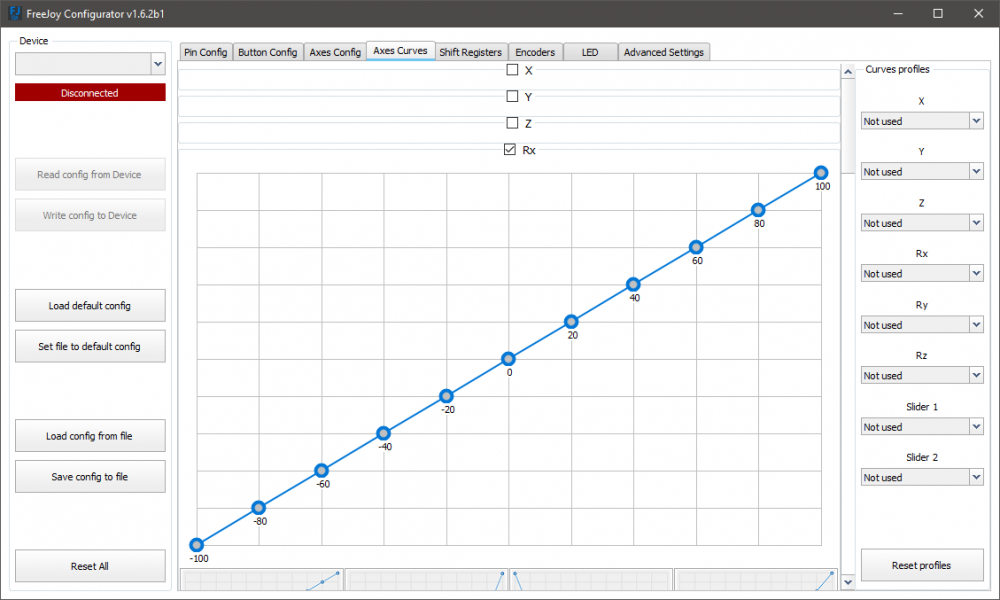Click Write config to Device button
Image resolution: width=1000 pixels, height=600 pixels.
pyautogui.click(x=90, y=215)
